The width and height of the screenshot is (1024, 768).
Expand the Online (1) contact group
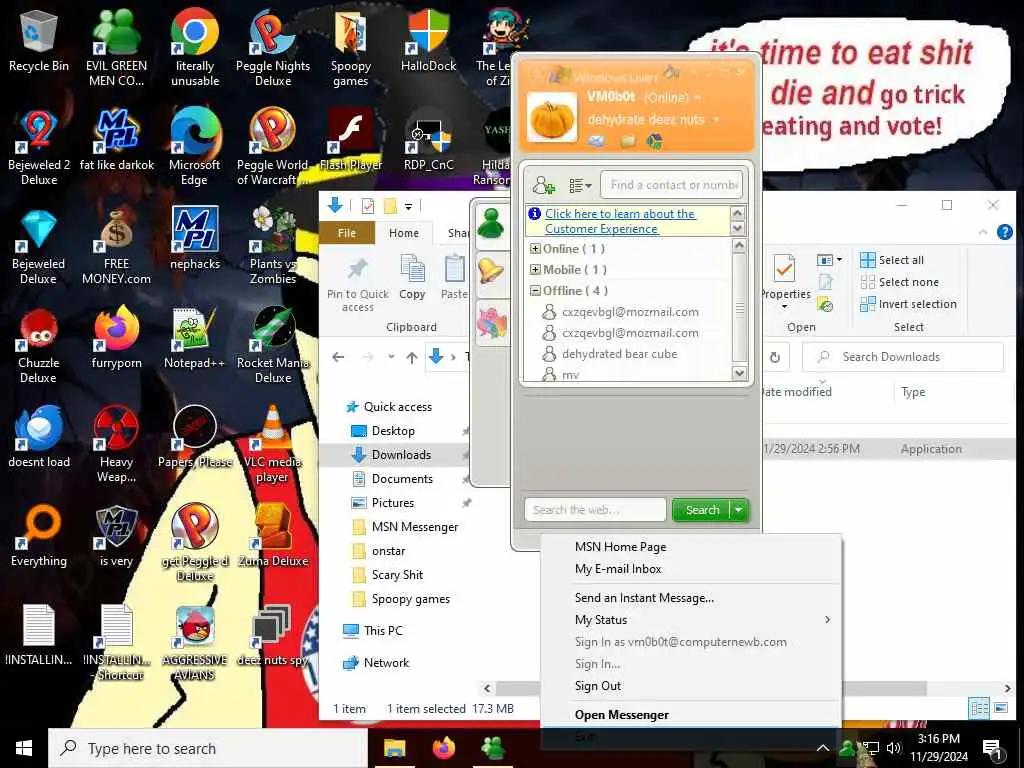[x=535, y=249]
